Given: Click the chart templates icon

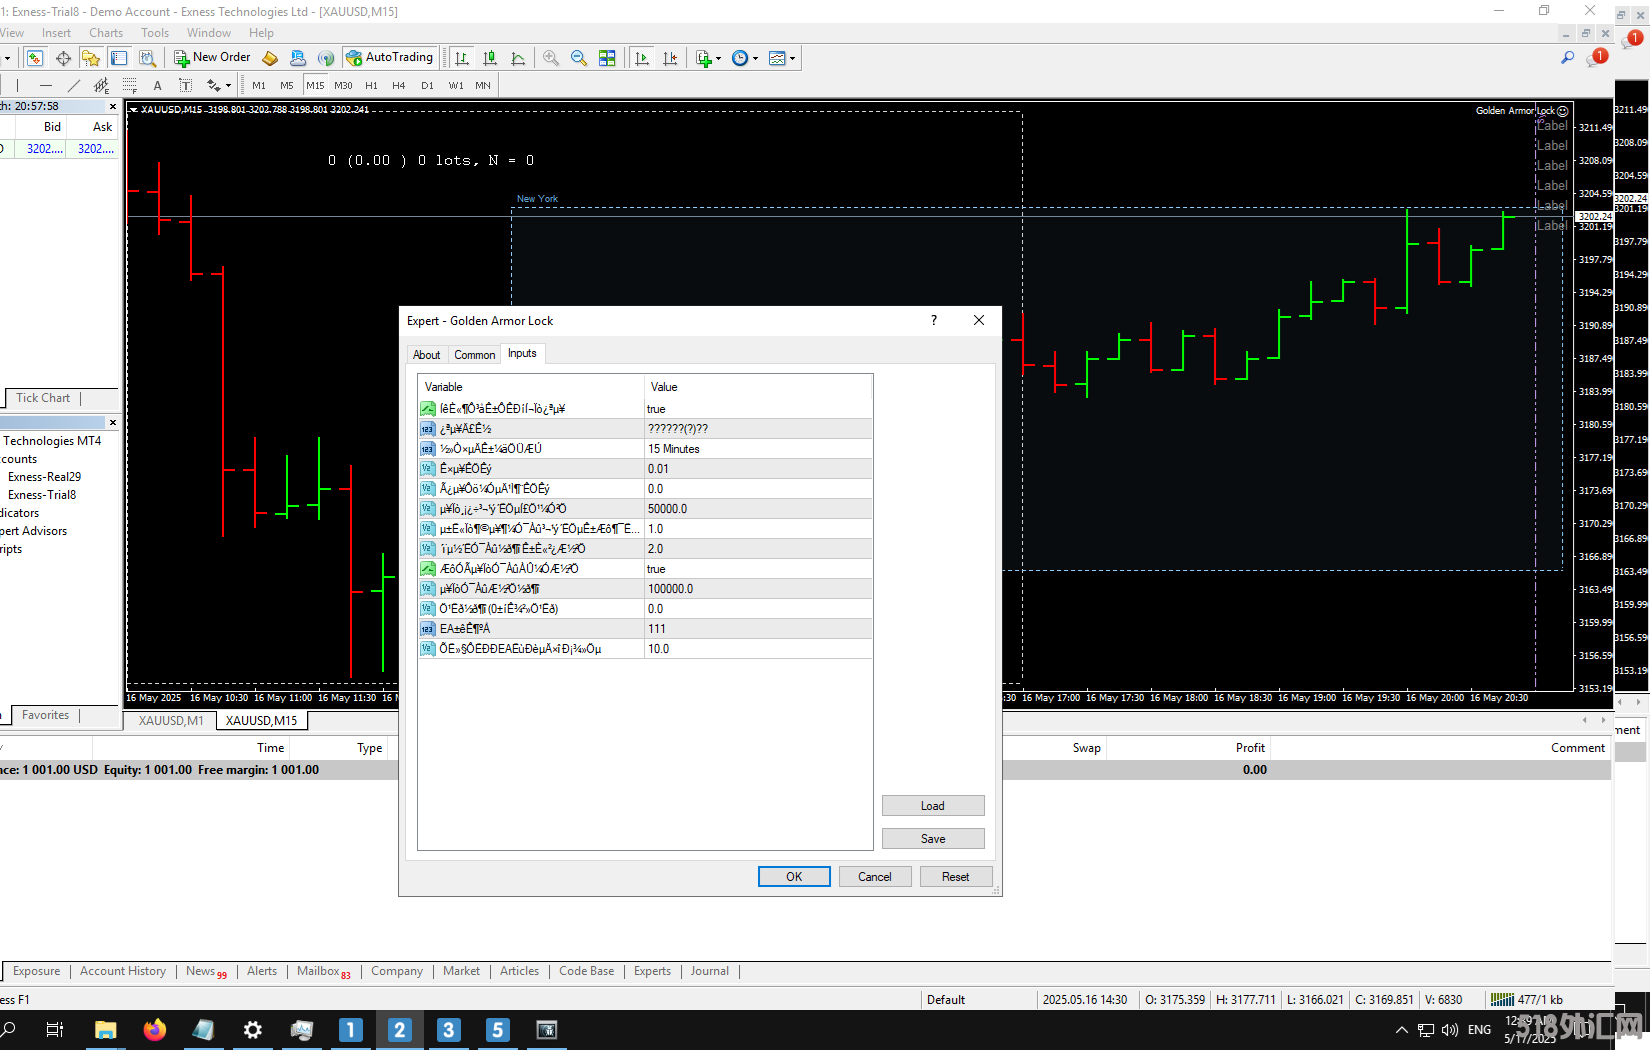Looking at the screenshot, I should tap(777, 58).
